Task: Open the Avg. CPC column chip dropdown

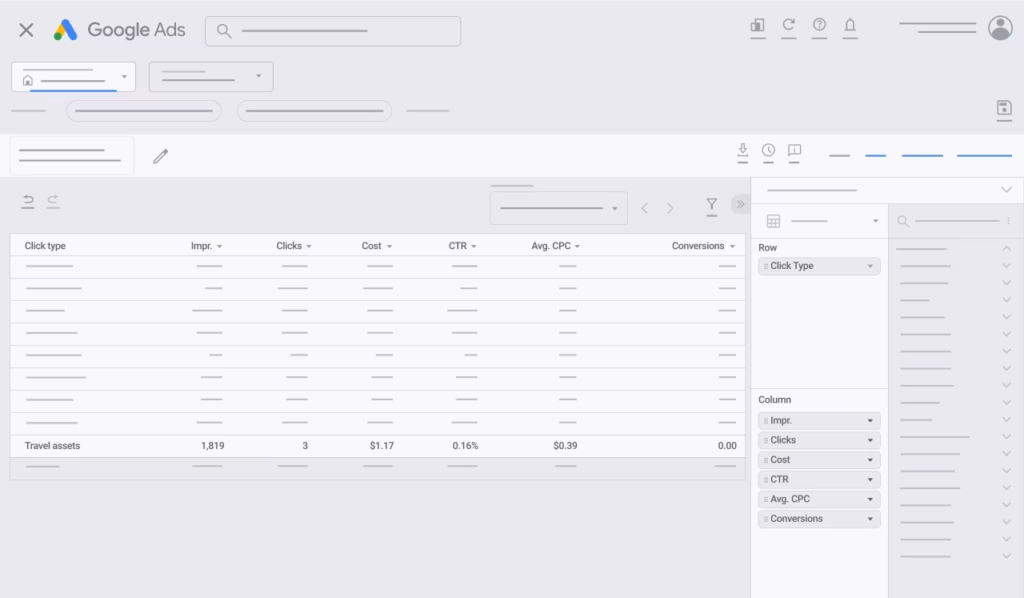Action: click(870, 499)
